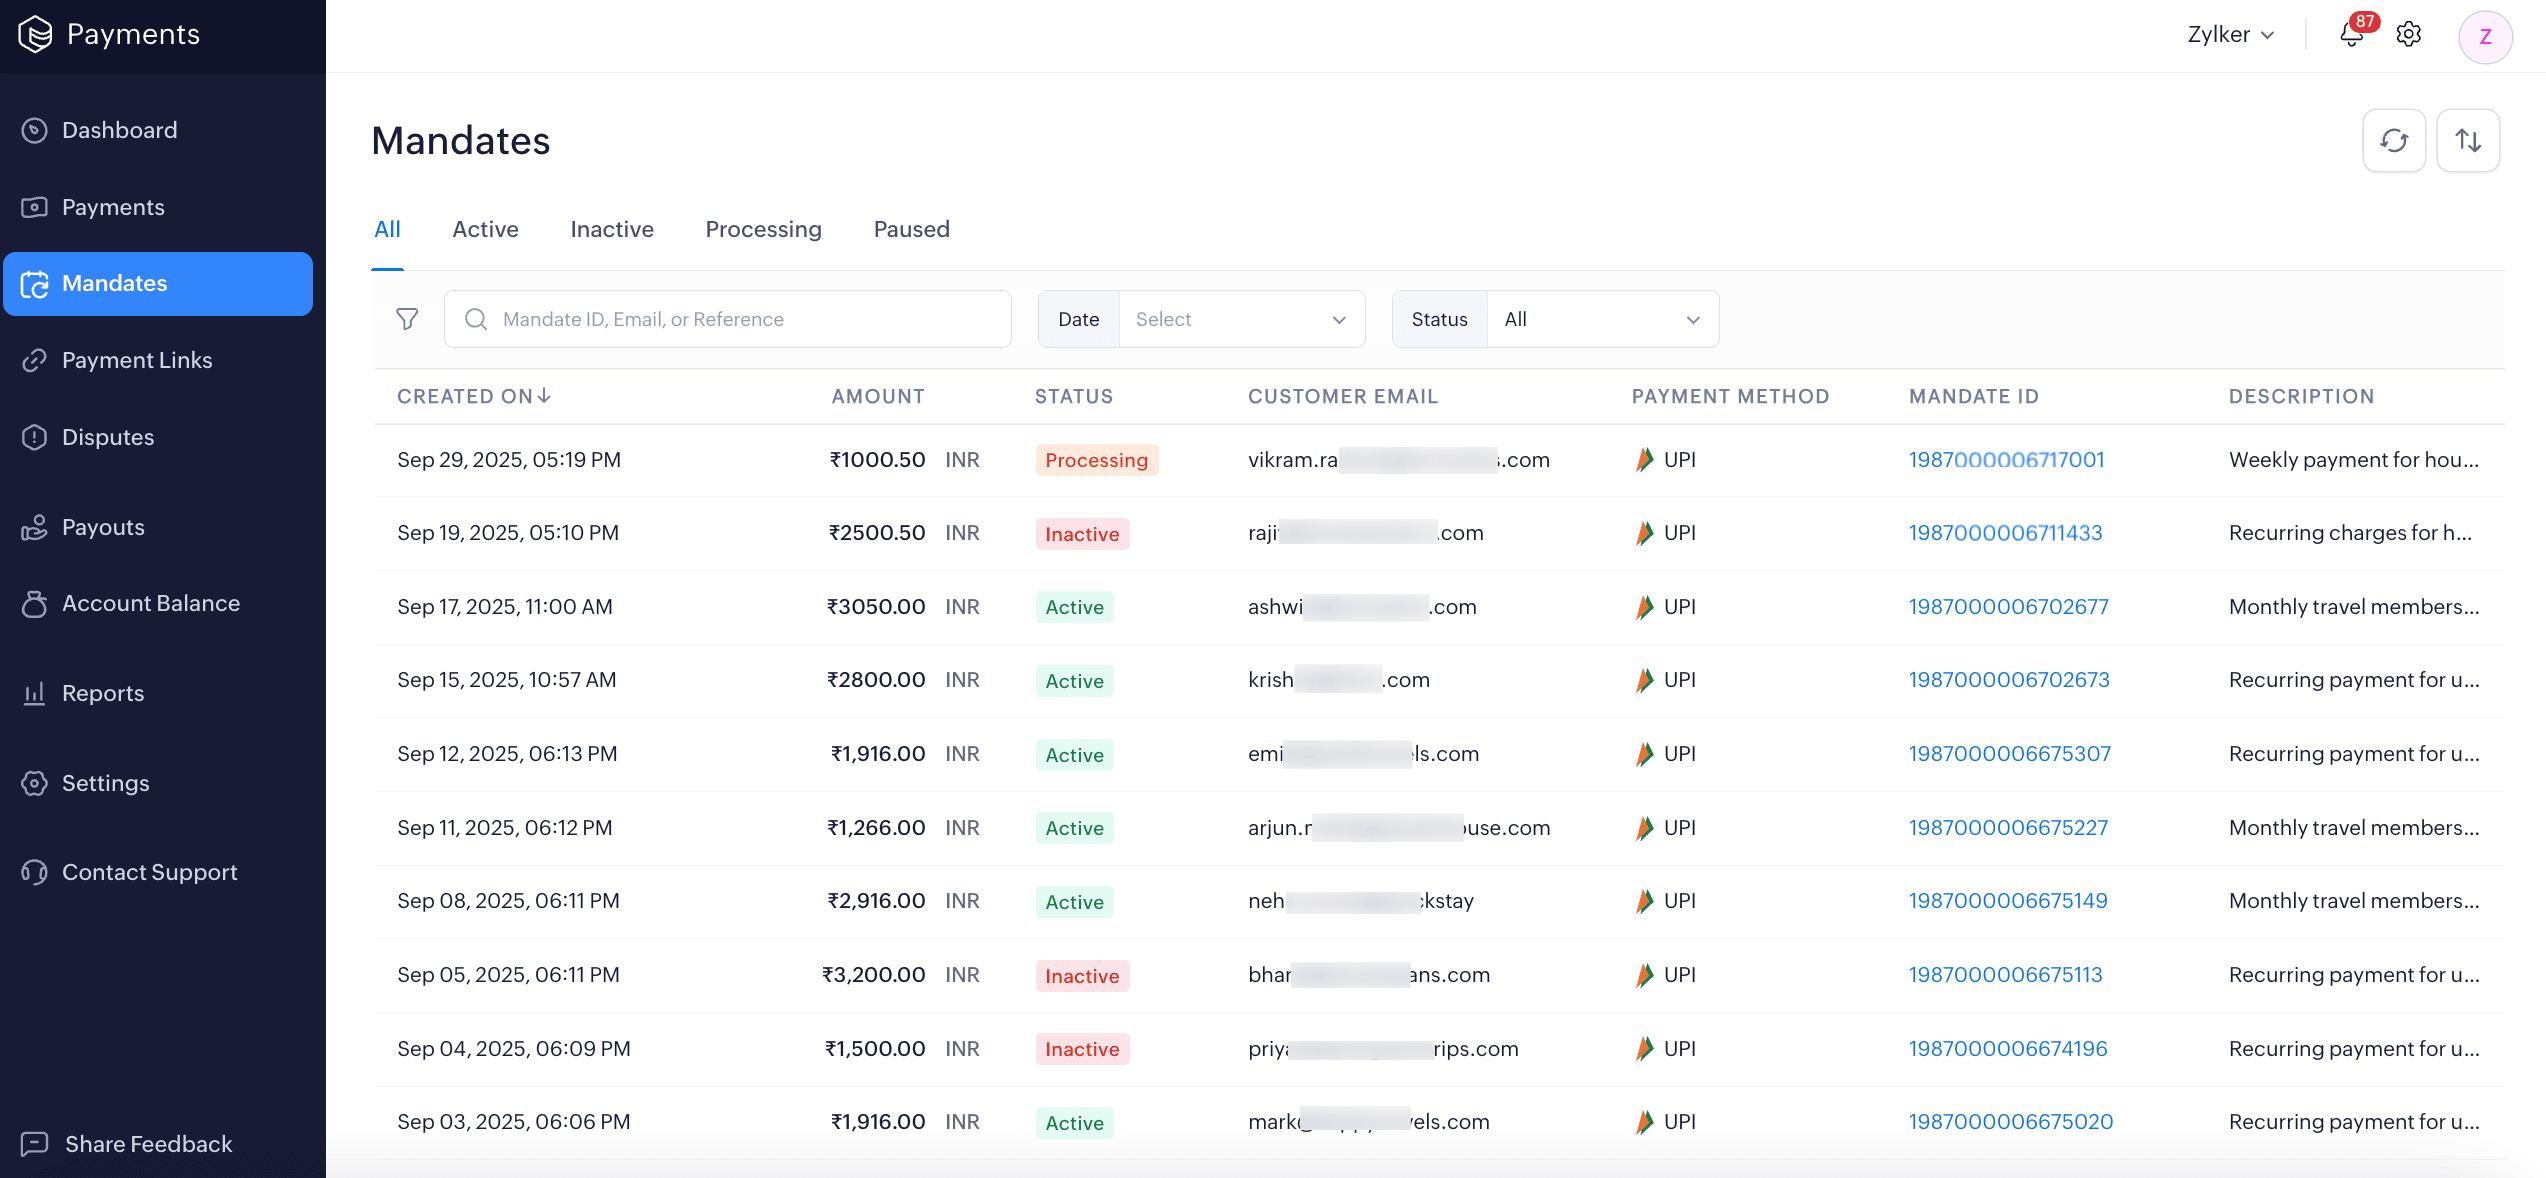This screenshot has height=1178, width=2546.
Task: Refresh the mandates list
Action: 2393,140
